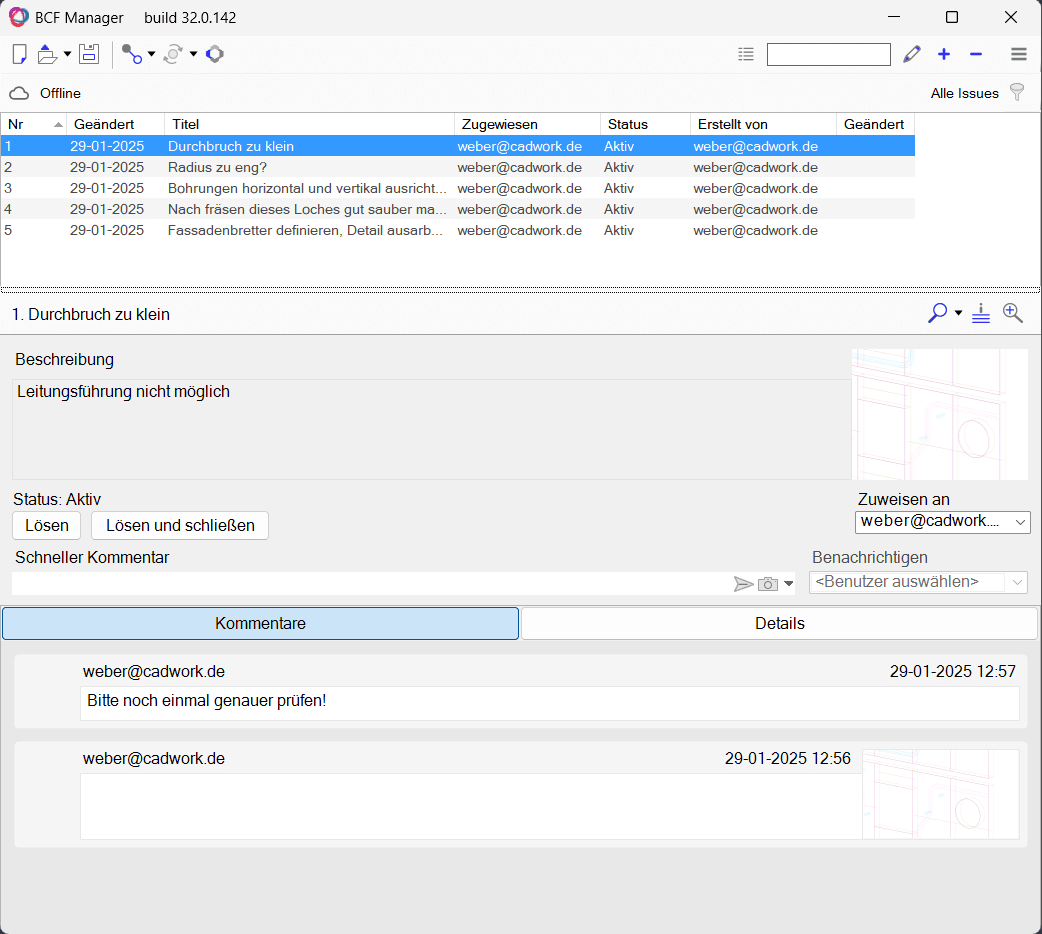Sort by Nr column header
This screenshot has width=1042, height=934.
(x=33, y=124)
